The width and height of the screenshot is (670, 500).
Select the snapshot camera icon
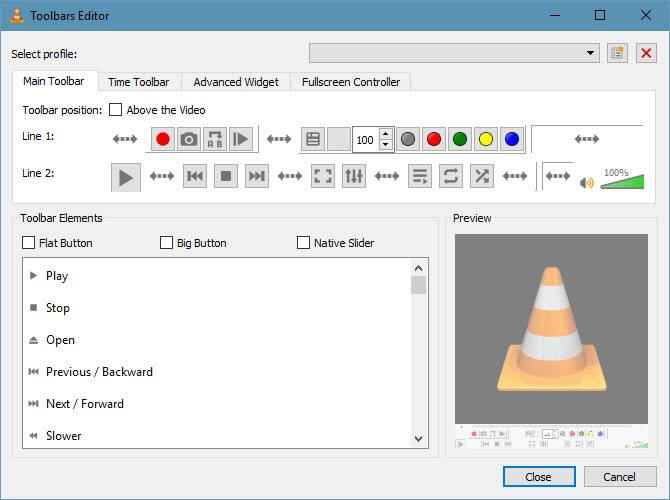click(189, 139)
